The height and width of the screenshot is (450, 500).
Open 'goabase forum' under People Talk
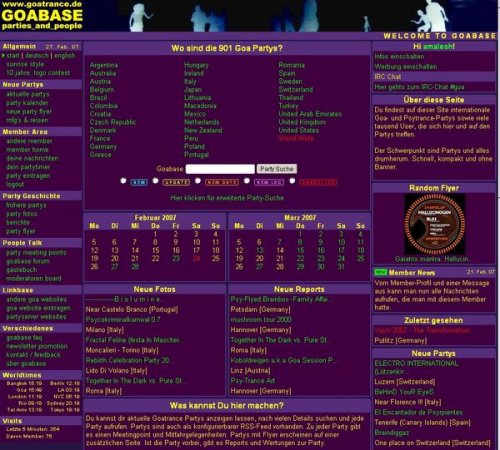[28, 261]
